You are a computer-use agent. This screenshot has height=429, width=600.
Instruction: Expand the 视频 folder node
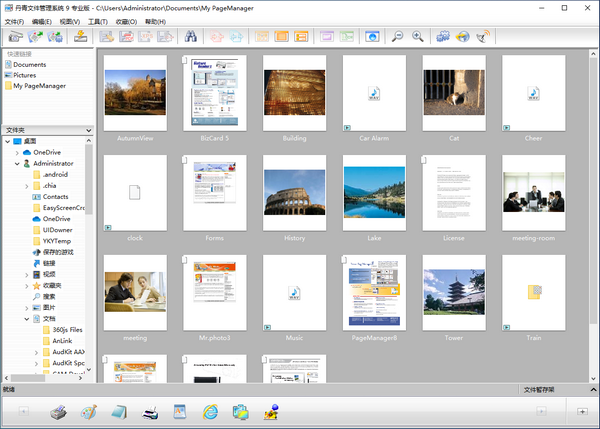[27, 275]
